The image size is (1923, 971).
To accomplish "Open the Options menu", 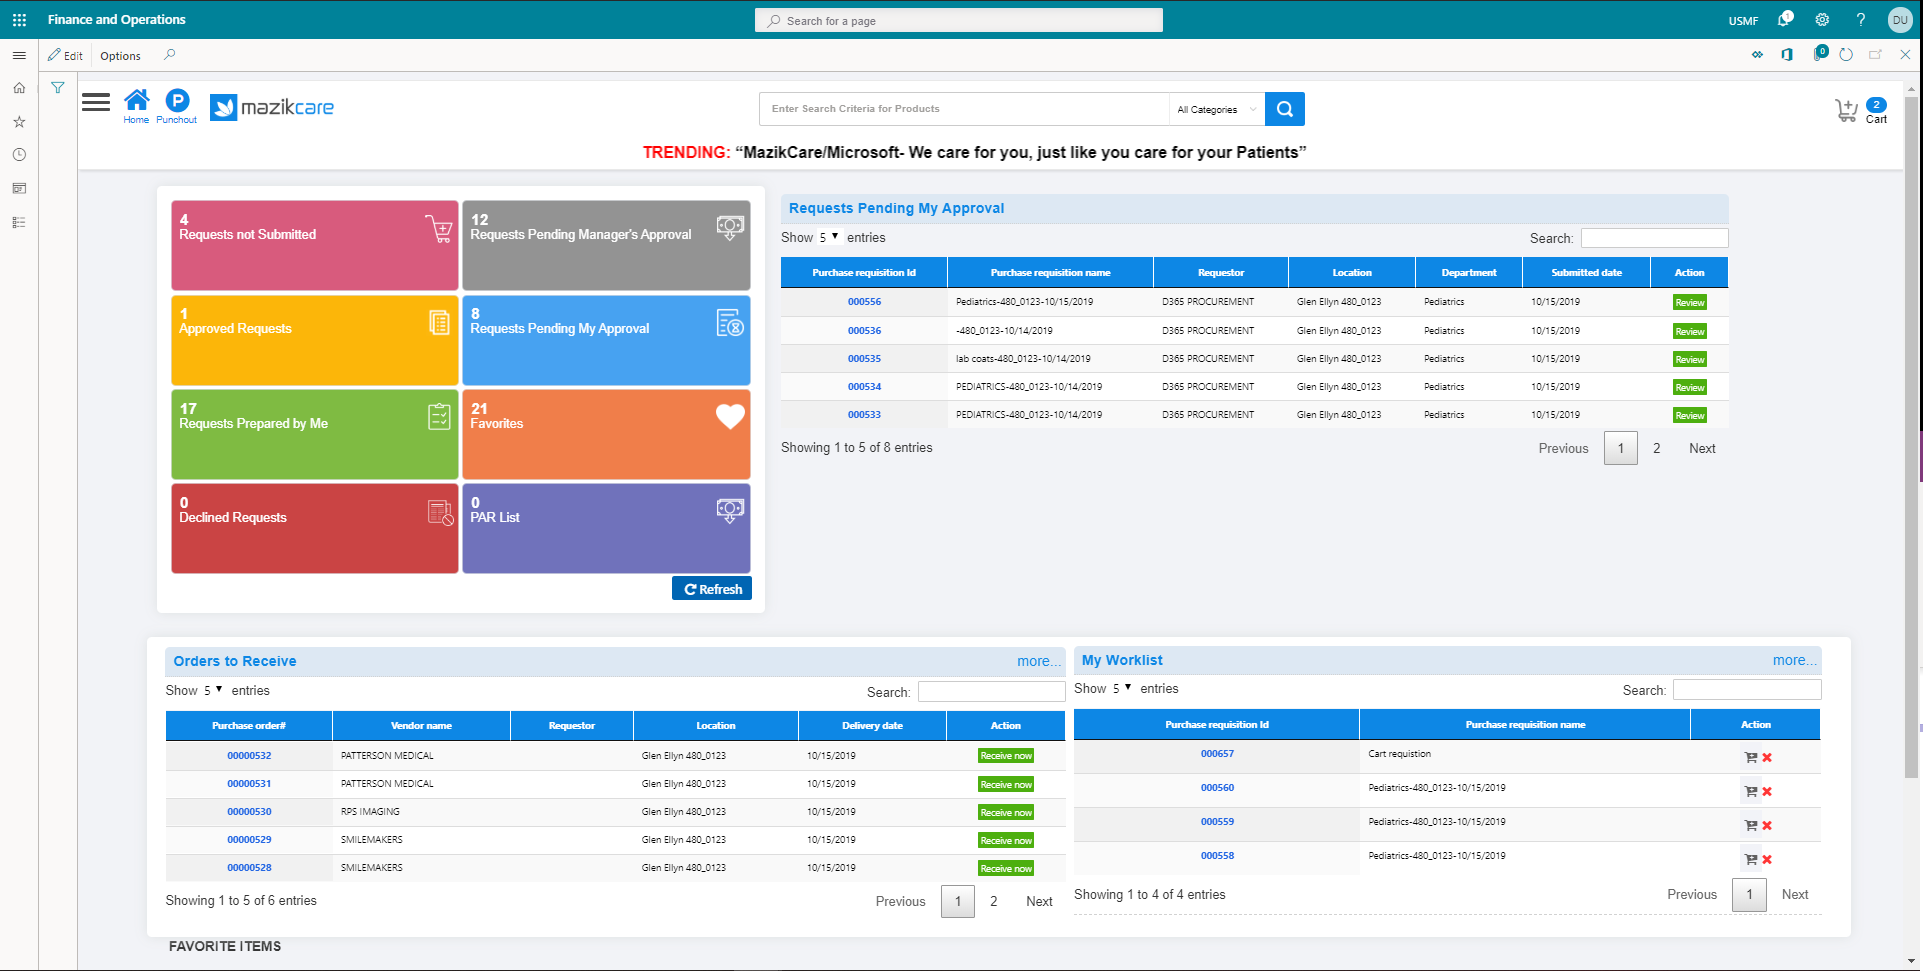I will (120, 56).
